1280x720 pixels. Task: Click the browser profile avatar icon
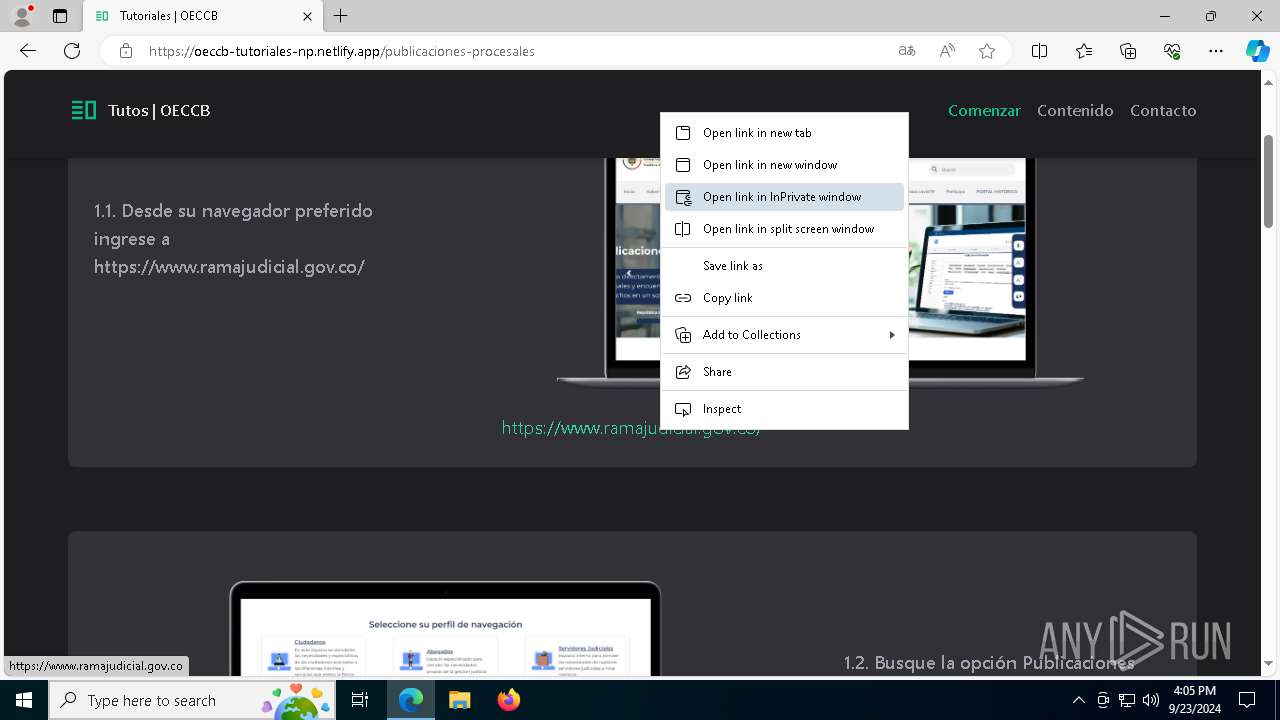pos(21,16)
